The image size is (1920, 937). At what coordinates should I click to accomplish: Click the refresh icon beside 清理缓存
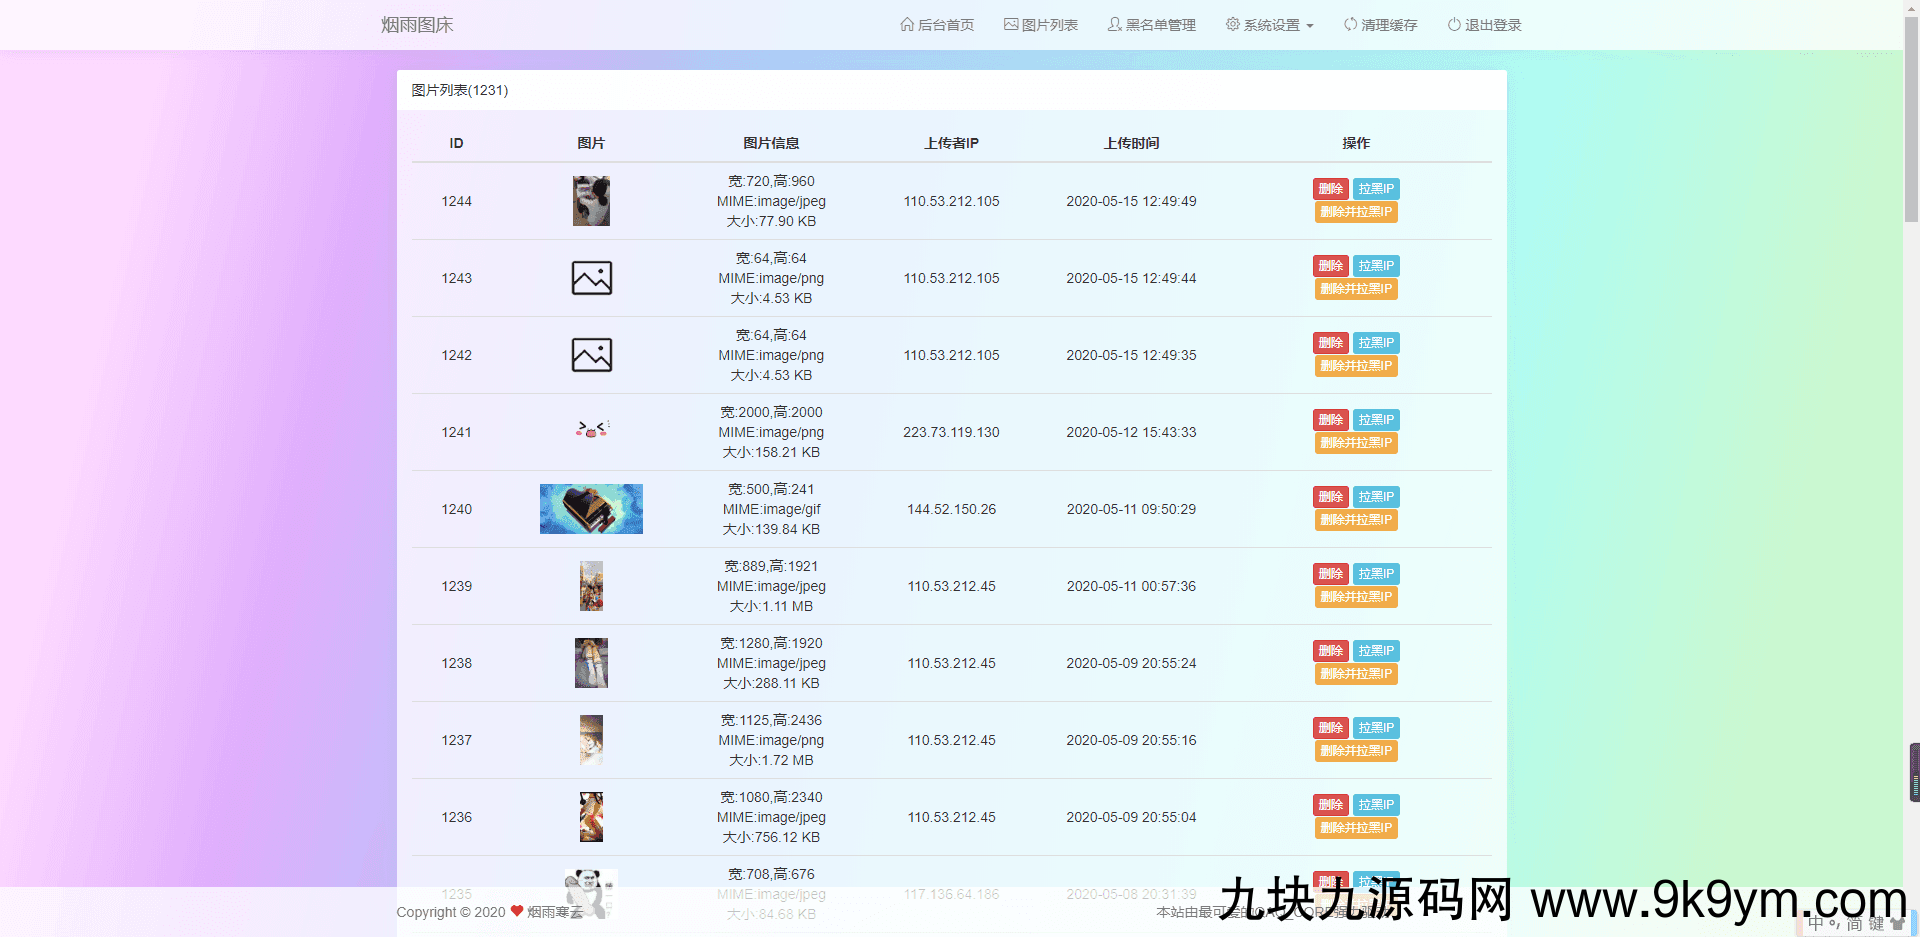tap(1350, 25)
